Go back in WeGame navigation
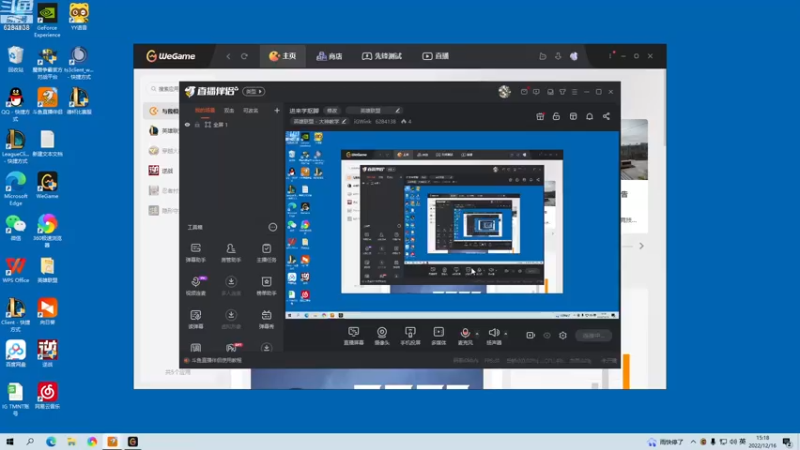The height and width of the screenshot is (450, 800). click(228, 56)
